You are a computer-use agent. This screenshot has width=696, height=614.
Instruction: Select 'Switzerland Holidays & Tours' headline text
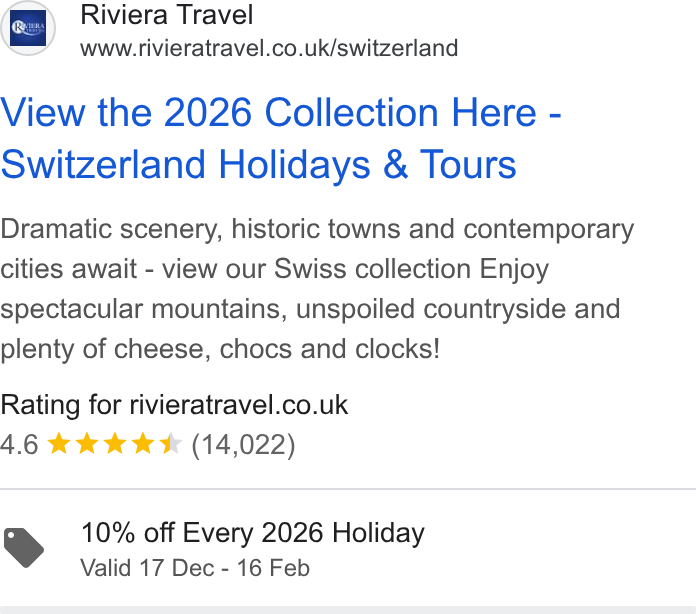point(258,165)
